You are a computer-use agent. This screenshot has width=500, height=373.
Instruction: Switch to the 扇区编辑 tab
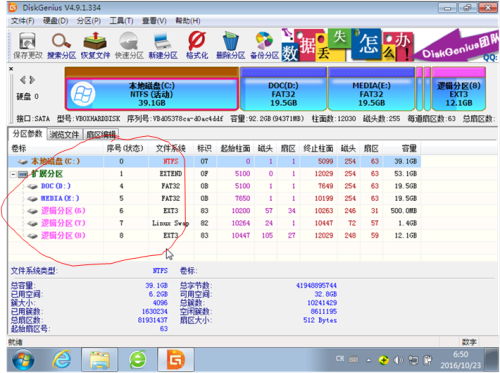[x=101, y=134]
